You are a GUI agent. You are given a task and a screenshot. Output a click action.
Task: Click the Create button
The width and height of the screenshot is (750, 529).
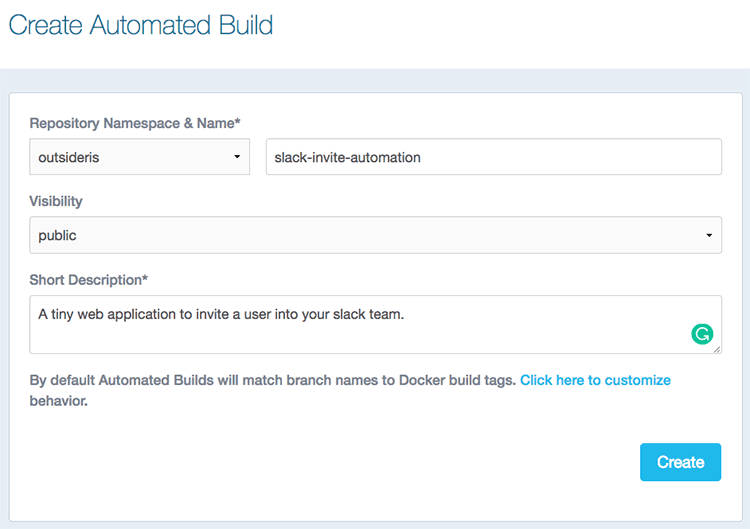(x=680, y=462)
